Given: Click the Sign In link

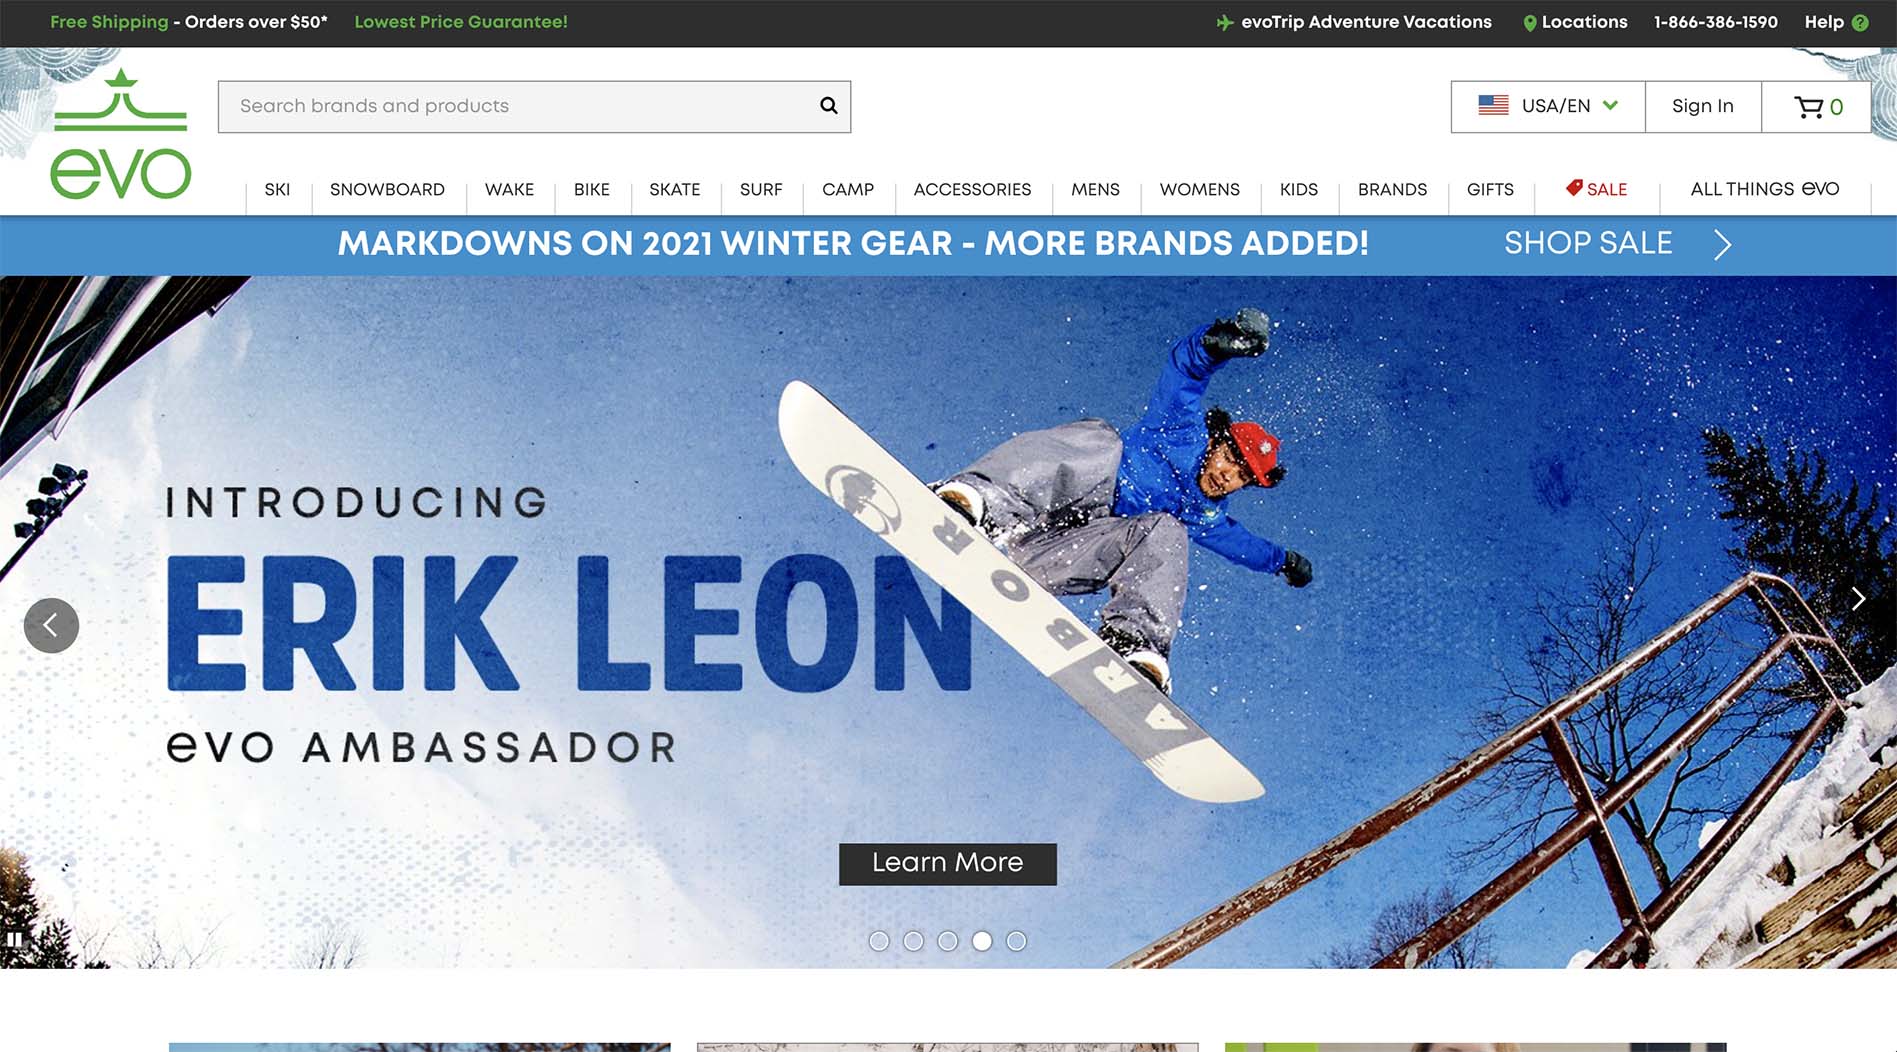Looking at the screenshot, I should pyautogui.click(x=1702, y=106).
